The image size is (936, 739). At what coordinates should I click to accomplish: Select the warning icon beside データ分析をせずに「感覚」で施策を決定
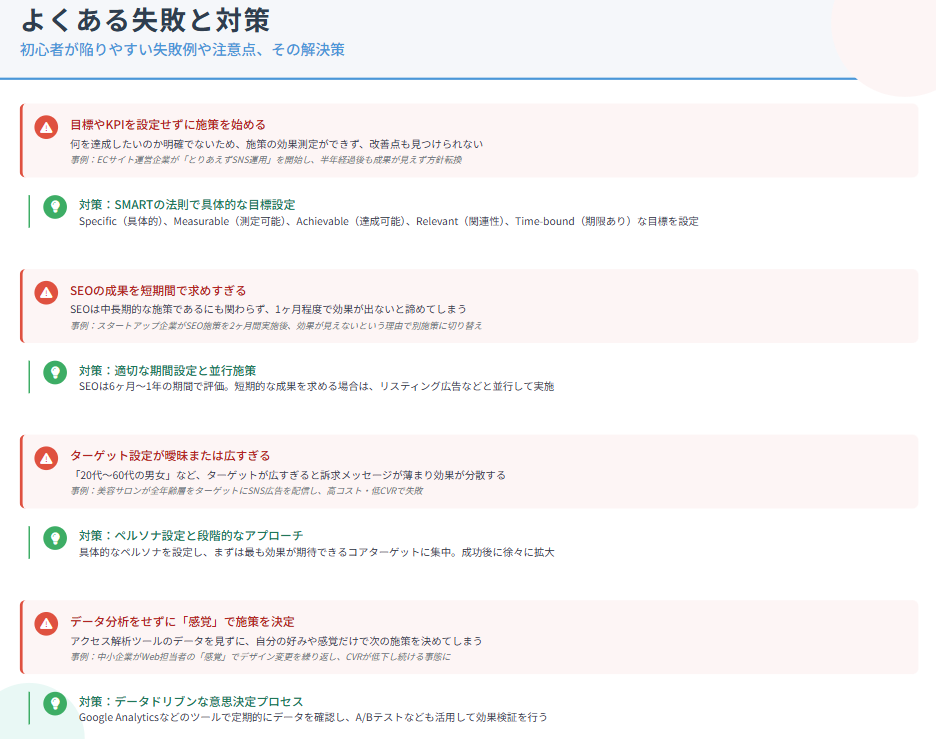coord(46,623)
